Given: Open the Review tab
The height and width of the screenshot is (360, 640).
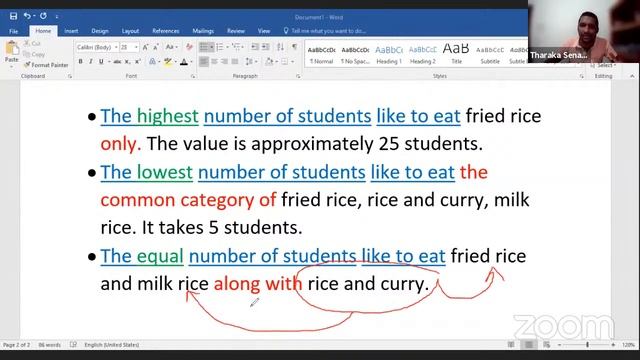Looking at the screenshot, I should click(x=236, y=31).
